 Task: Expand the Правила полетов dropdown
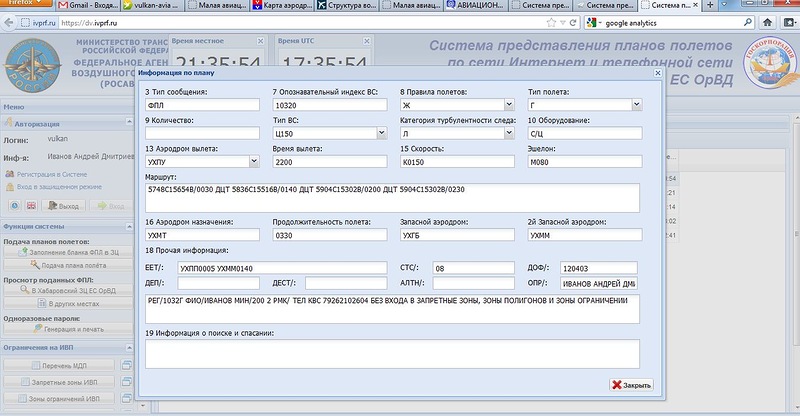point(511,104)
